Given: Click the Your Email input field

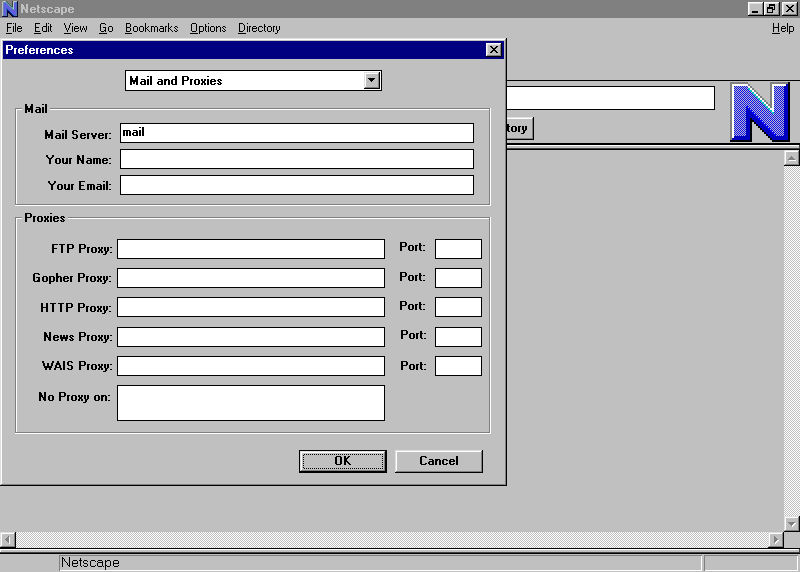Looking at the screenshot, I should 296,185.
